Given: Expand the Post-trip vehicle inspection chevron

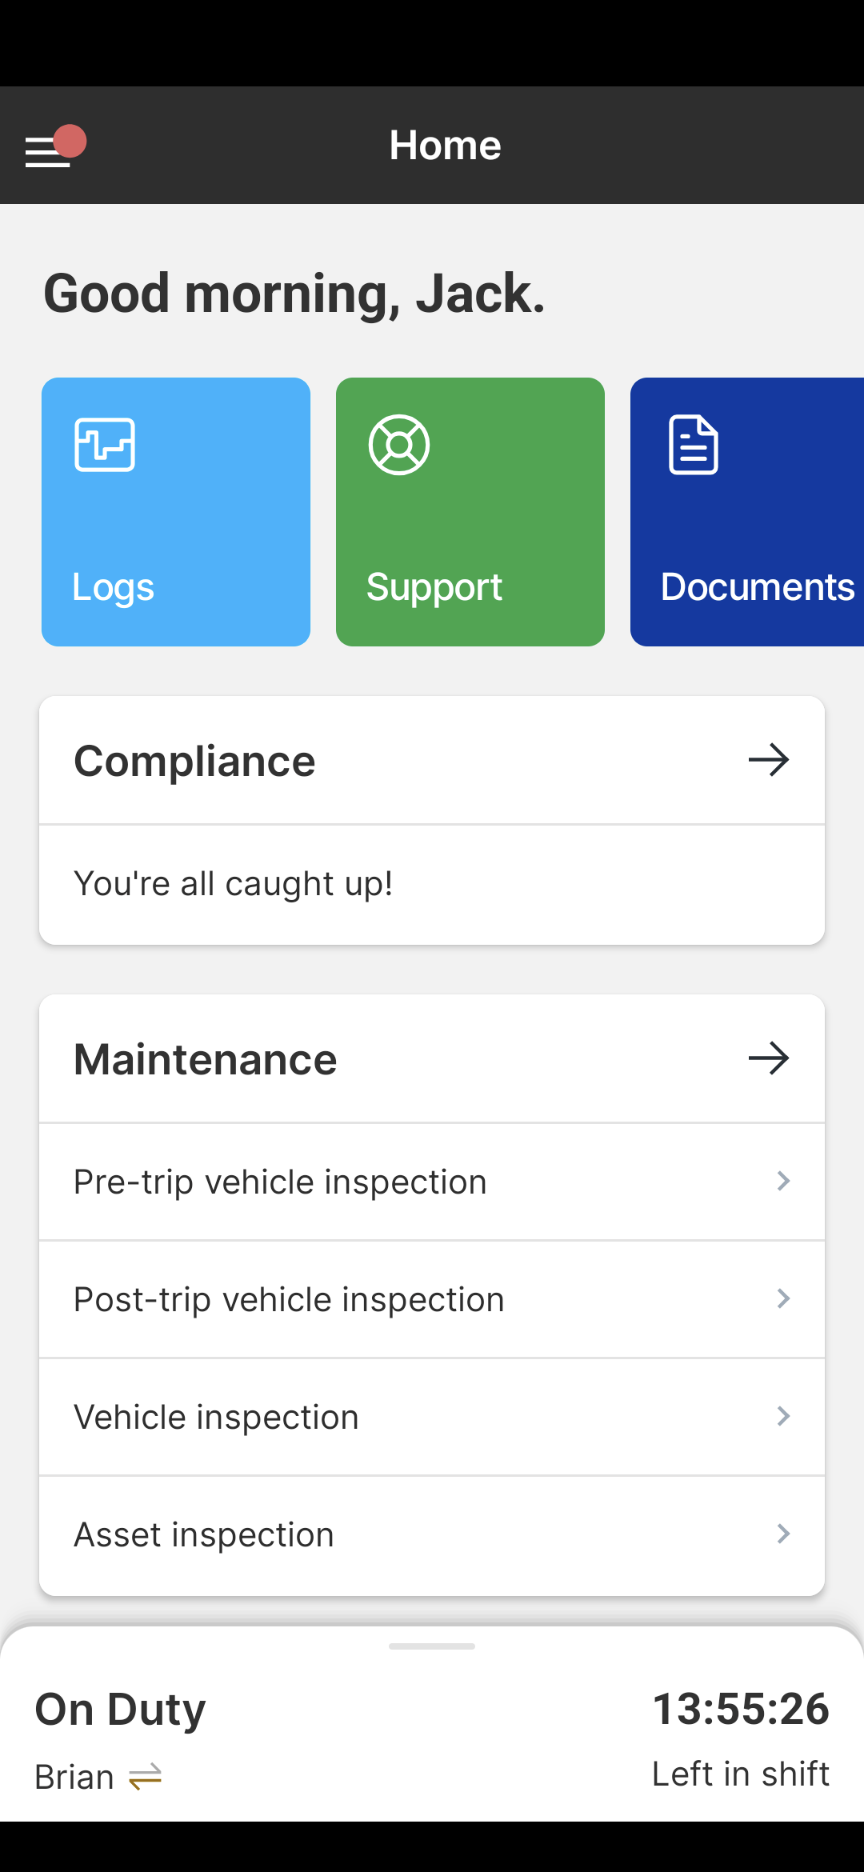Looking at the screenshot, I should tap(783, 1299).
